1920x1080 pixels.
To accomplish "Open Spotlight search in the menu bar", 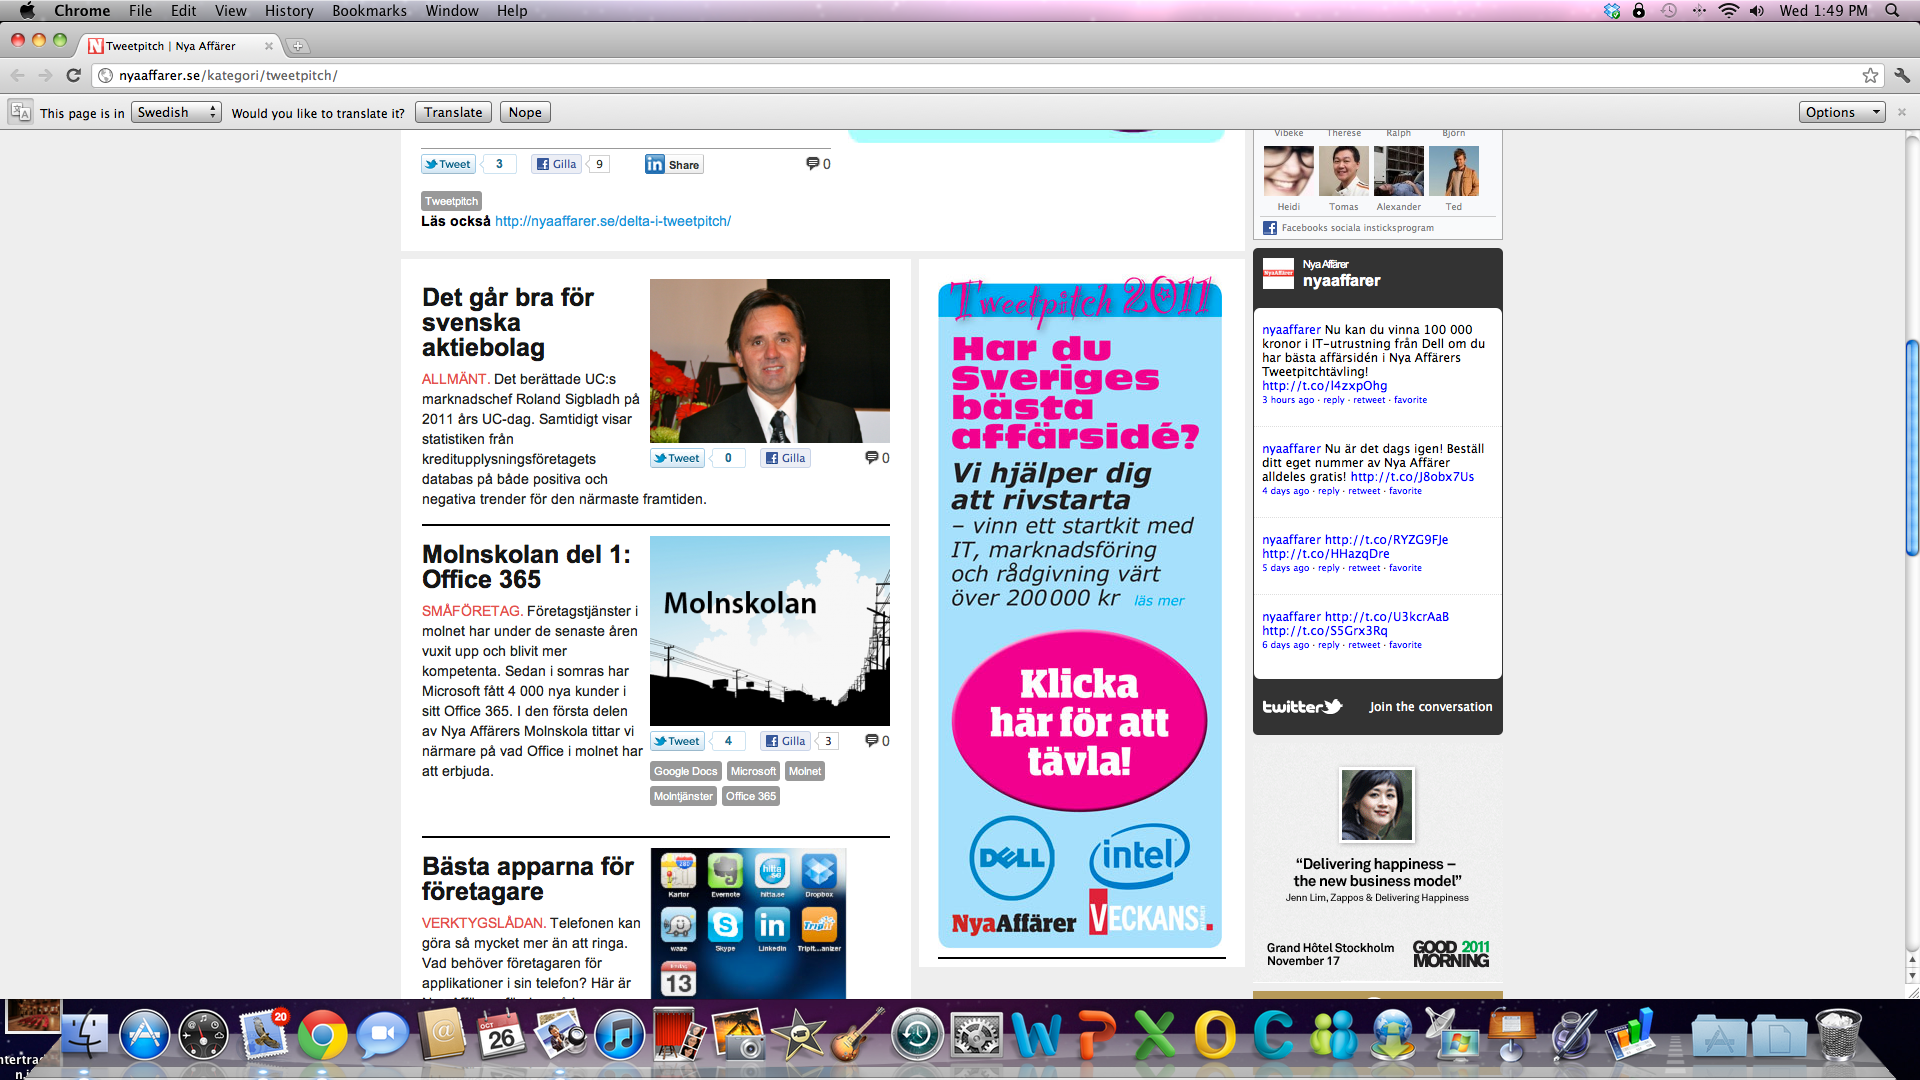I will pyautogui.click(x=1892, y=11).
